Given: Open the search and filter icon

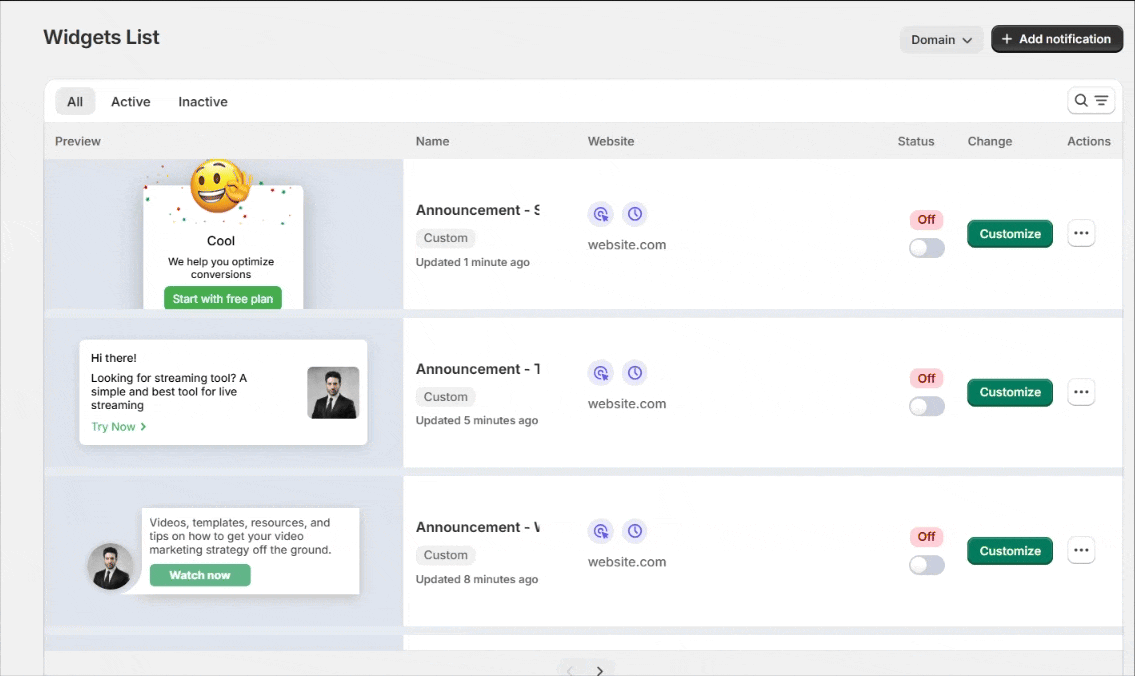Looking at the screenshot, I should point(1090,101).
